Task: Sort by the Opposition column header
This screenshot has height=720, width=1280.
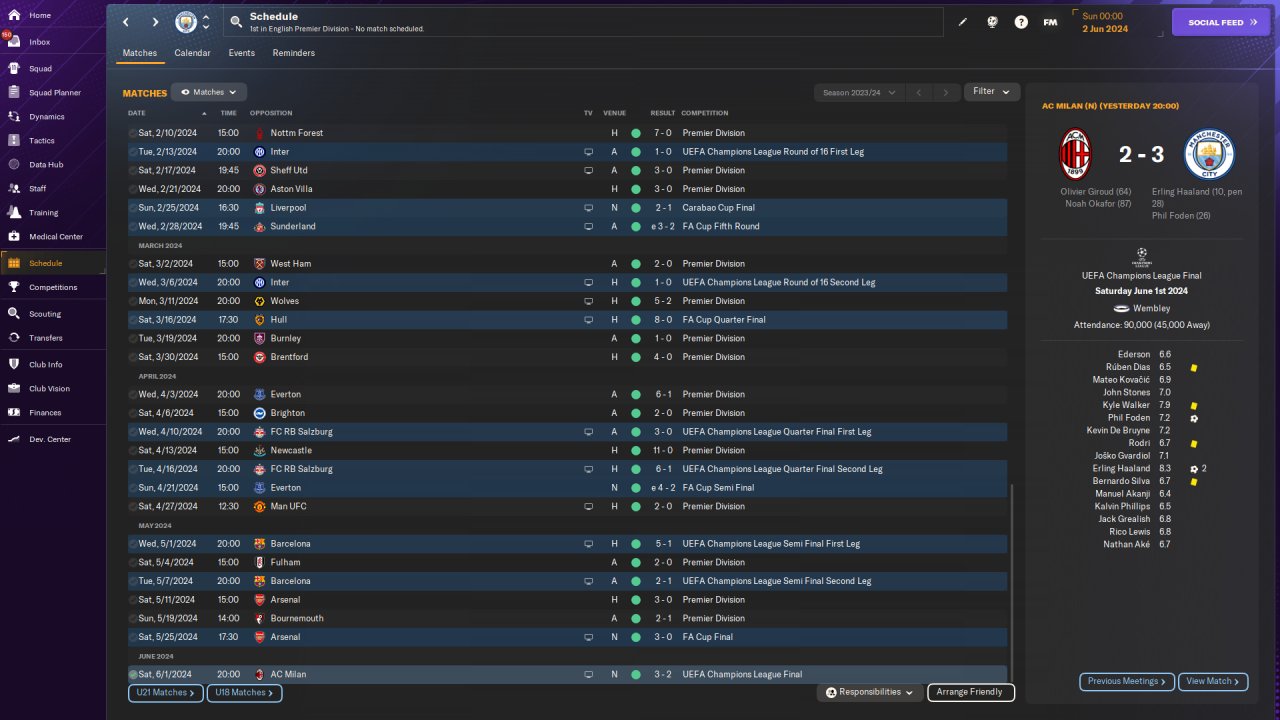Action: [x=271, y=113]
